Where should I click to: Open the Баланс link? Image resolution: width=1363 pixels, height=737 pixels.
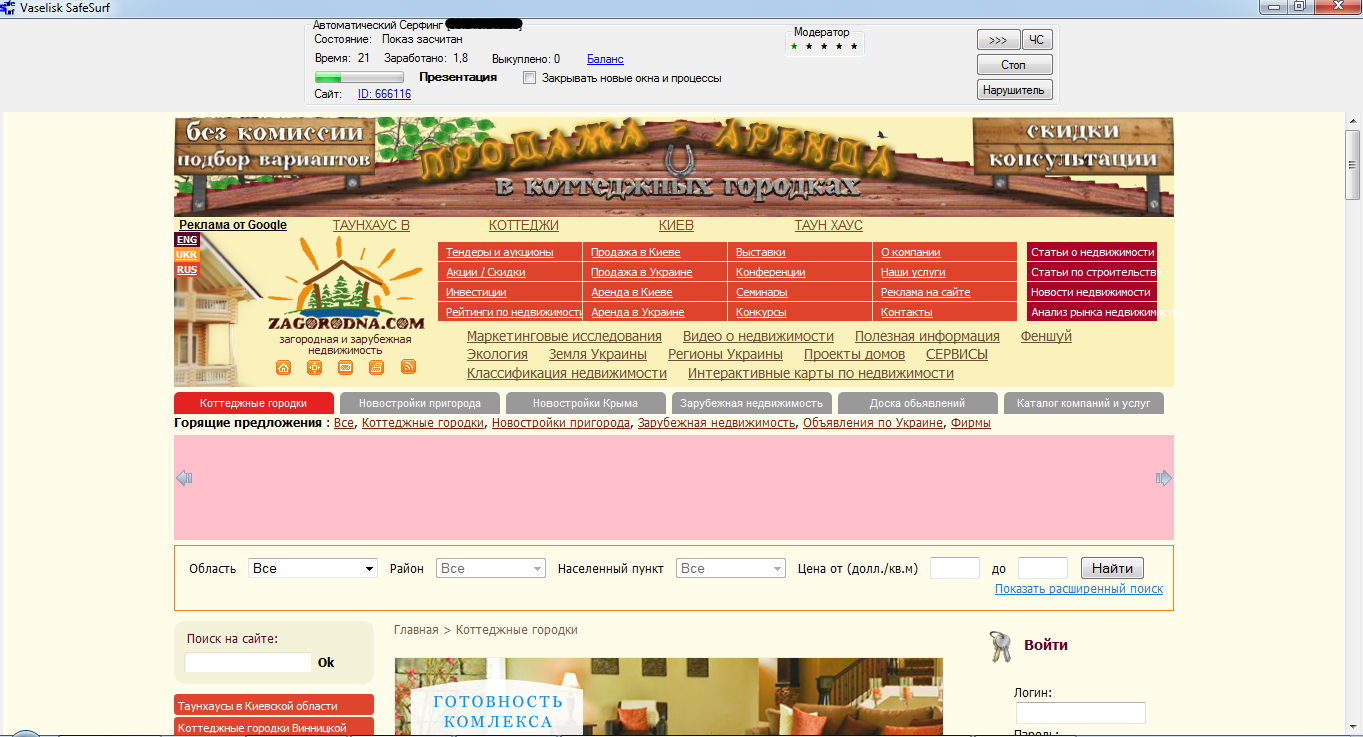(x=605, y=59)
